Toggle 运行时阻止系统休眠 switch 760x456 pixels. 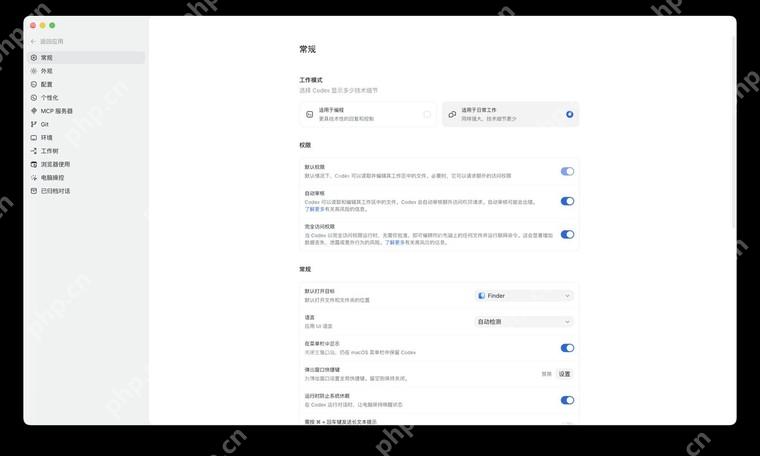[x=567, y=400]
